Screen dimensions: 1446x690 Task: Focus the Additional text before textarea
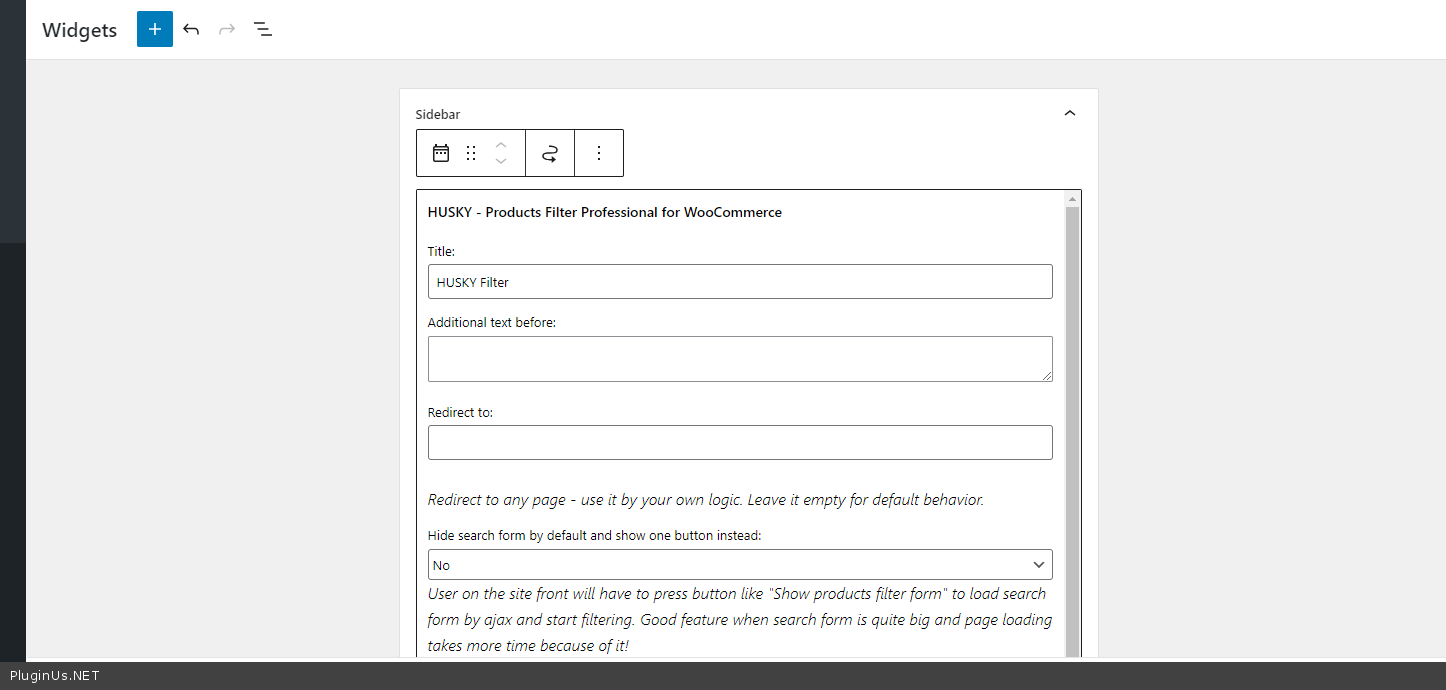[x=740, y=358]
